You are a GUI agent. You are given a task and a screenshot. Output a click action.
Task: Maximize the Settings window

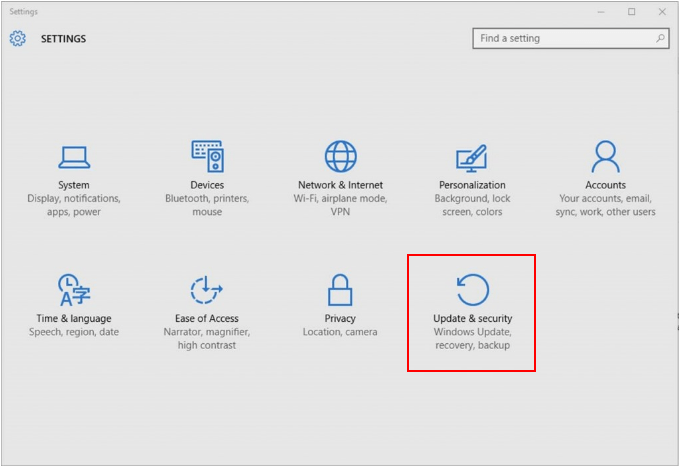click(x=631, y=12)
